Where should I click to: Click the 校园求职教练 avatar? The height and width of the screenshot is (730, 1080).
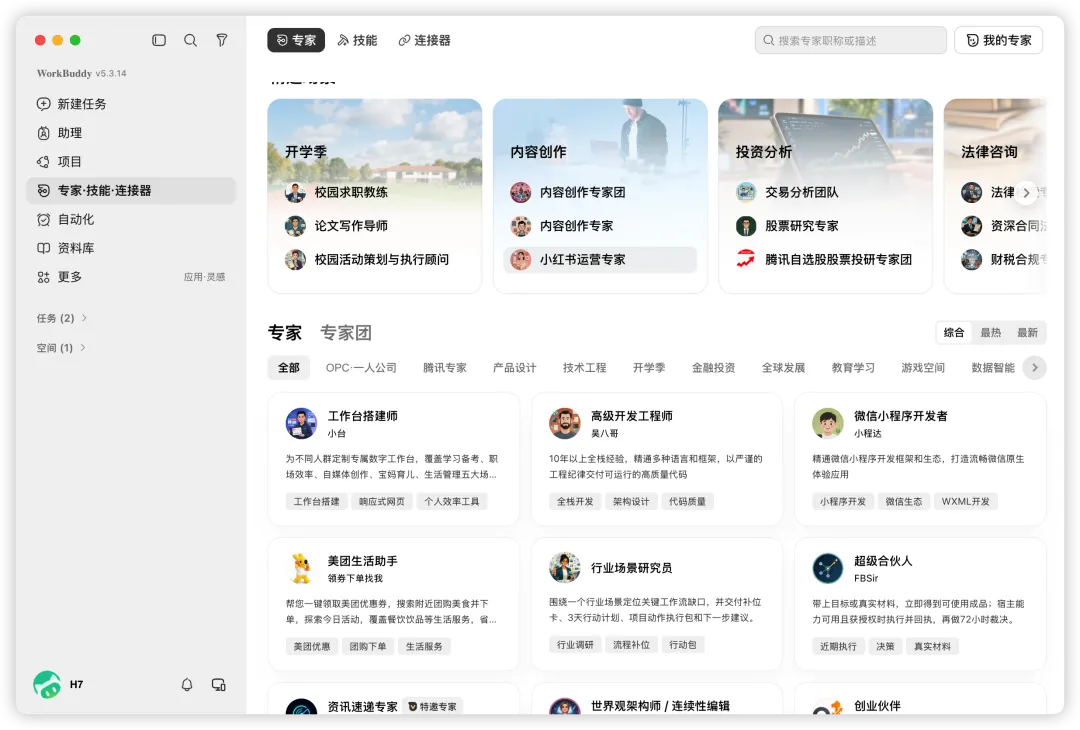point(295,192)
